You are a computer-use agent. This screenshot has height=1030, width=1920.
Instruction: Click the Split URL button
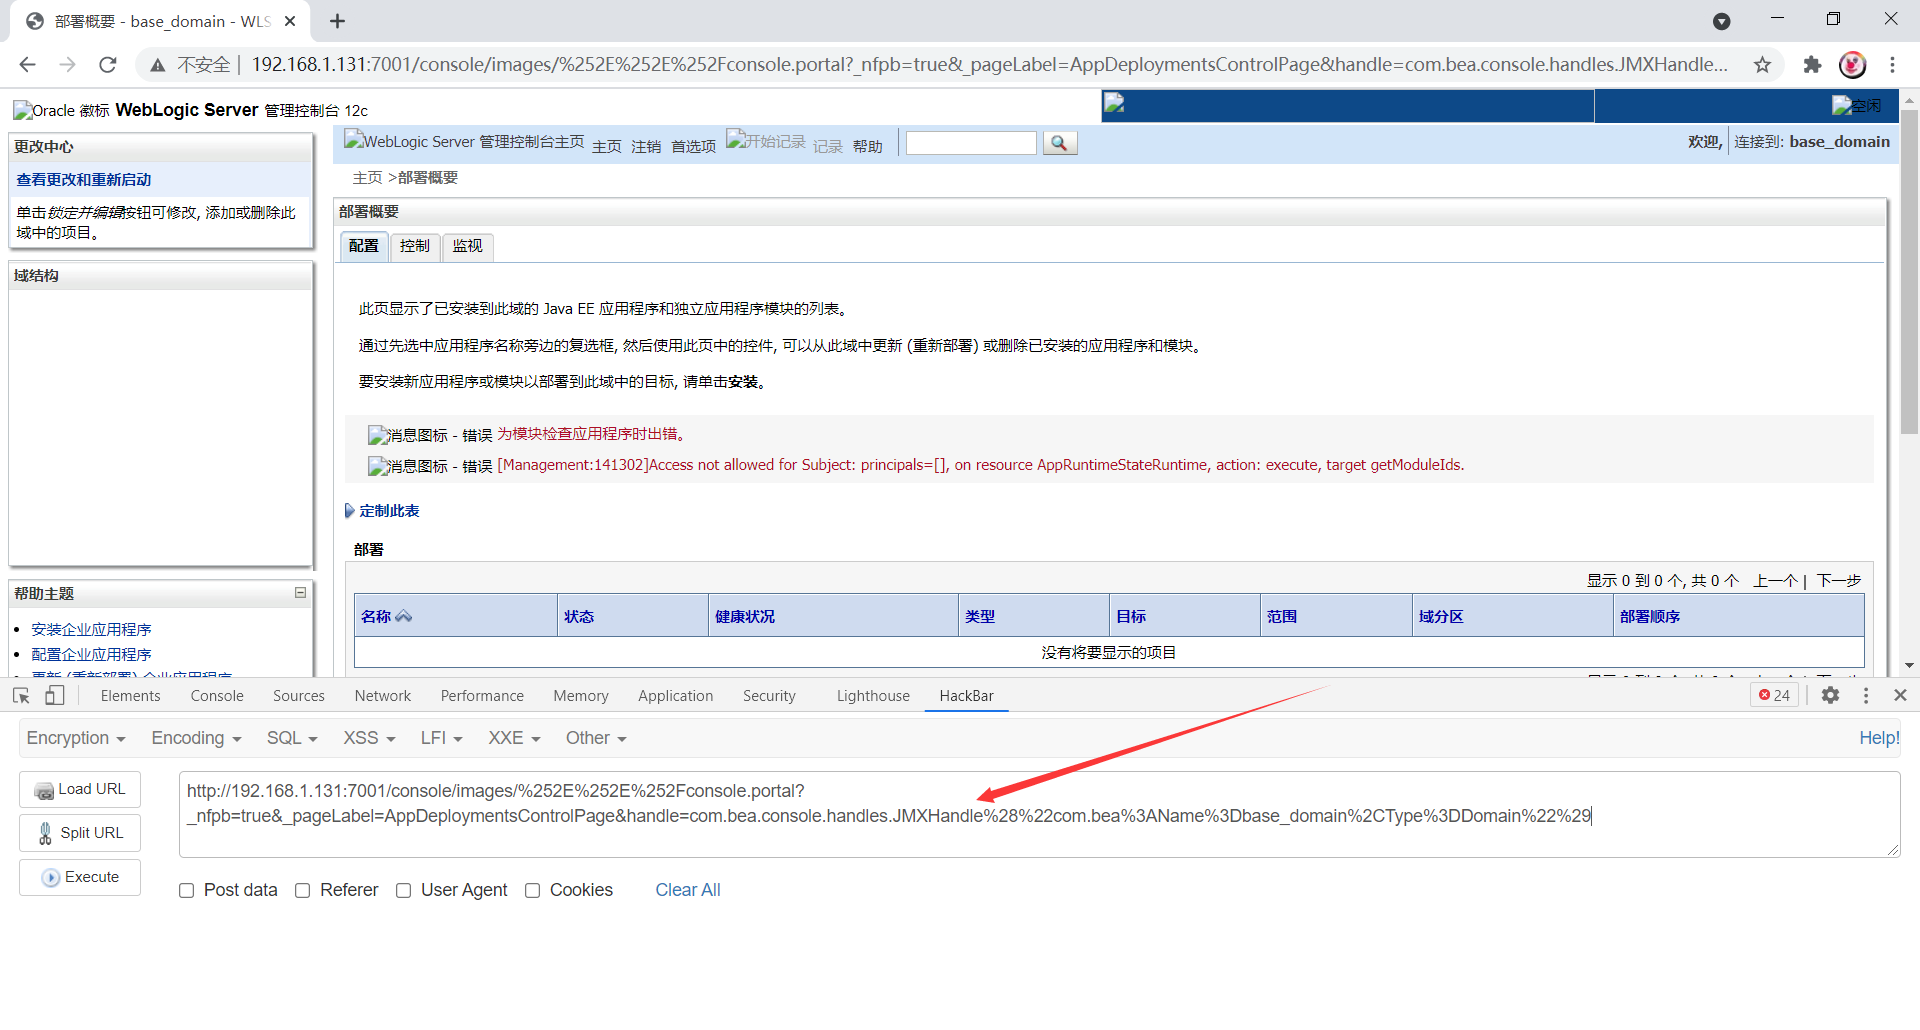(x=80, y=833)
